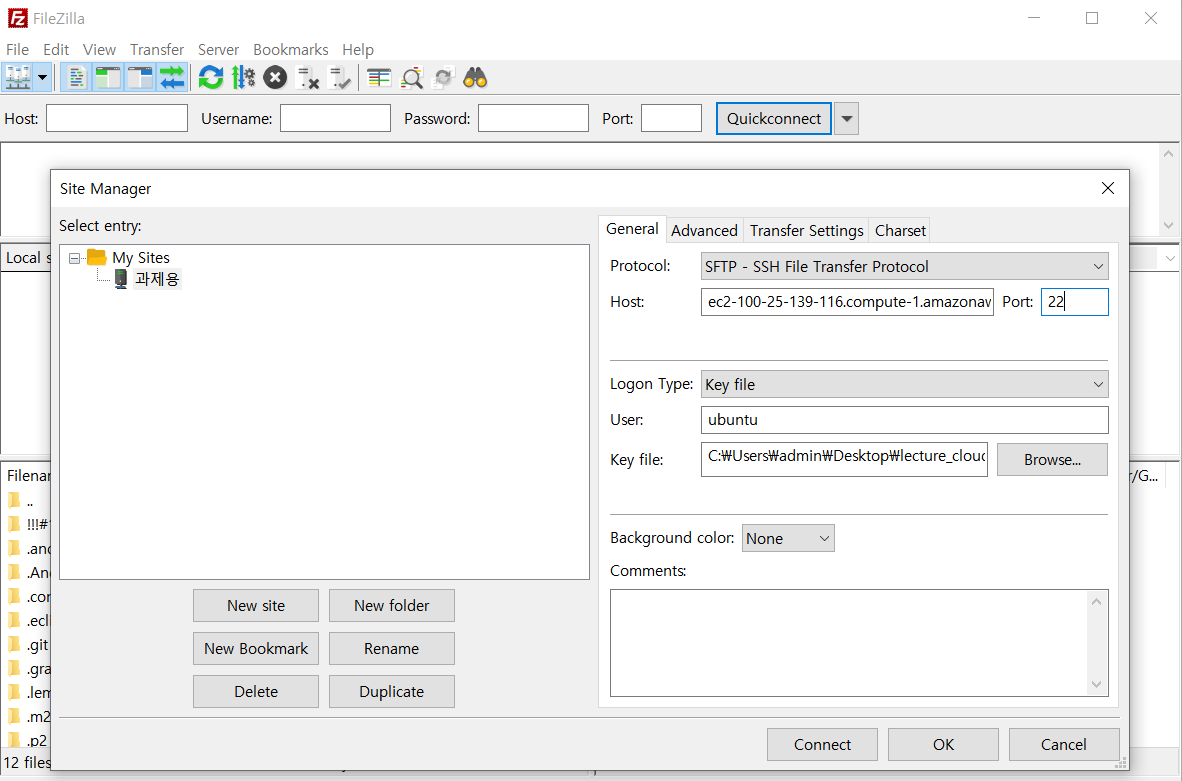Click the Connect button
This screenshot has height=781, width=1182.
coord(822,744)
